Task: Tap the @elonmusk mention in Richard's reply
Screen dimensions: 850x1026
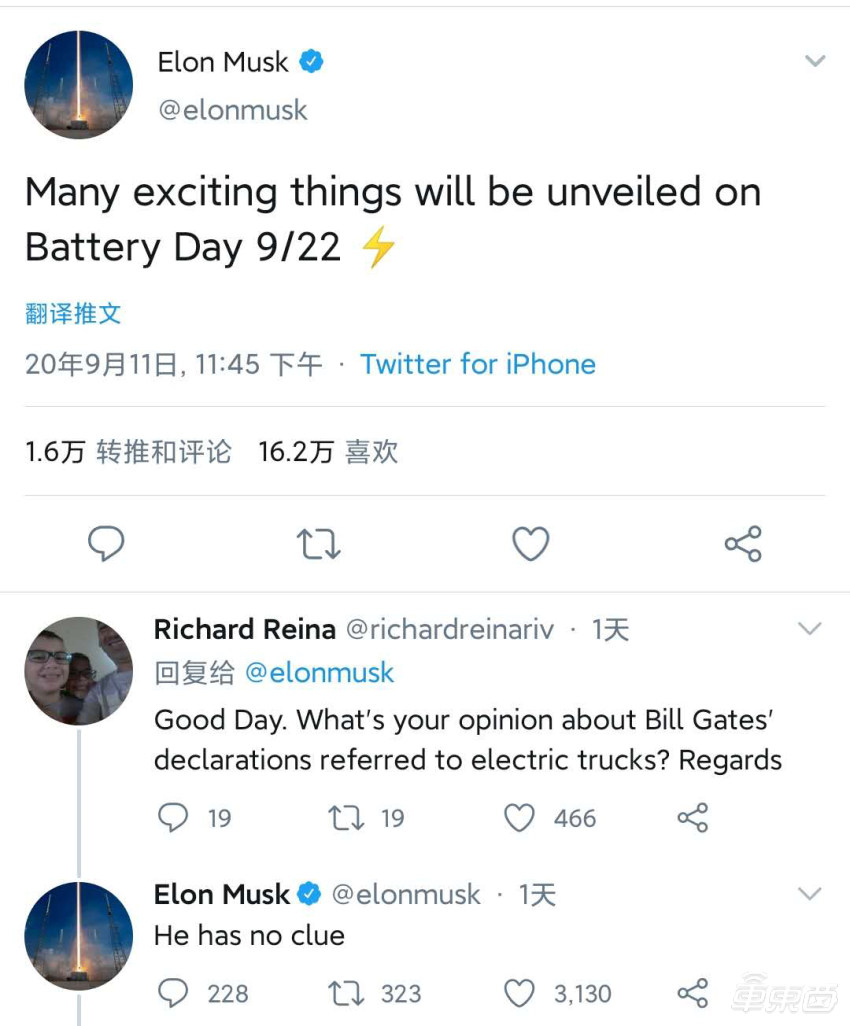Action: [319, 673]
